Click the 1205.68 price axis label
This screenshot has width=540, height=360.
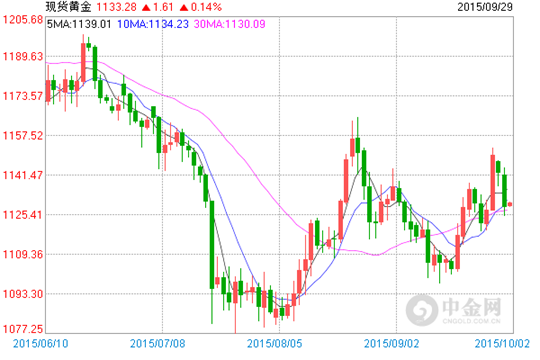pos(23,20)
